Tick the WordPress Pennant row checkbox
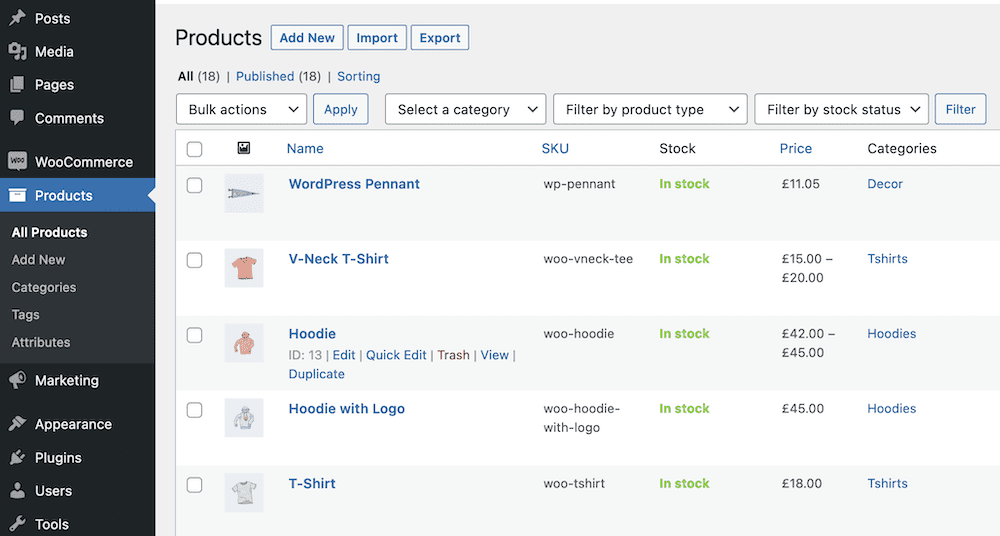Image resolution: width=1000 pixels, height=536 pixels. click(x=195, y=185)
